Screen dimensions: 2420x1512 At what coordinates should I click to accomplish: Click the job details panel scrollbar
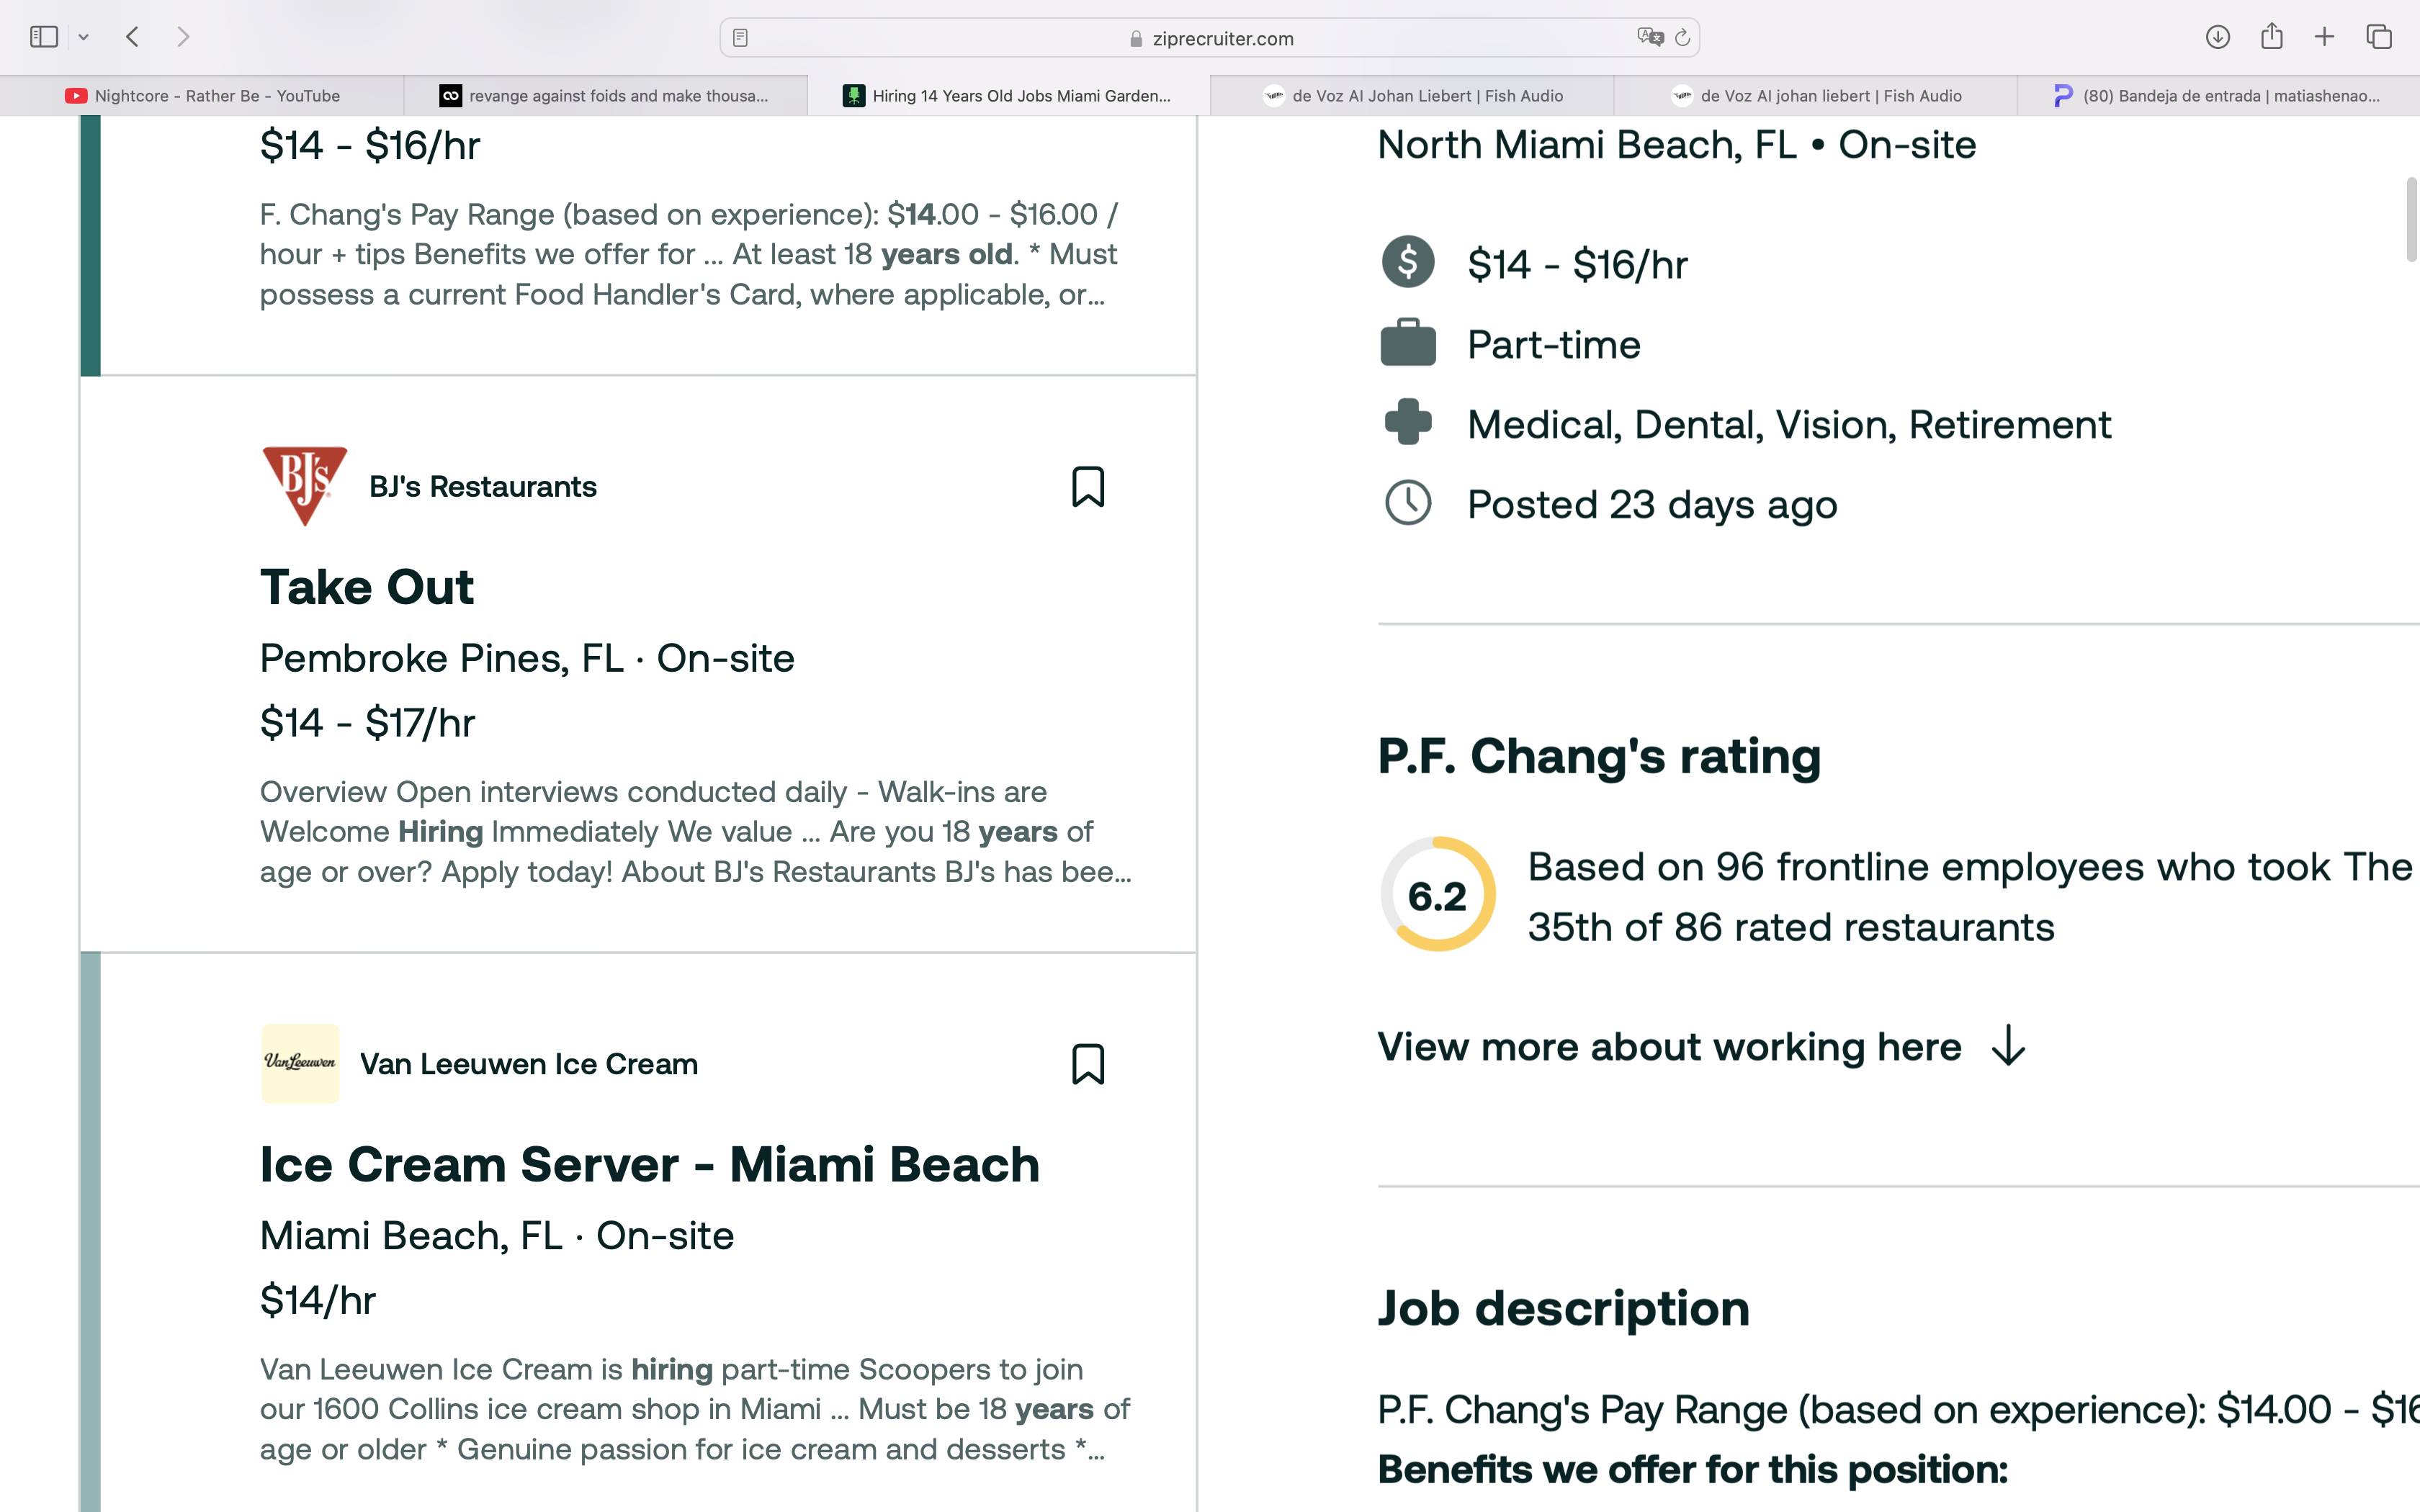pyautogui.click(x=2411, y=220)
